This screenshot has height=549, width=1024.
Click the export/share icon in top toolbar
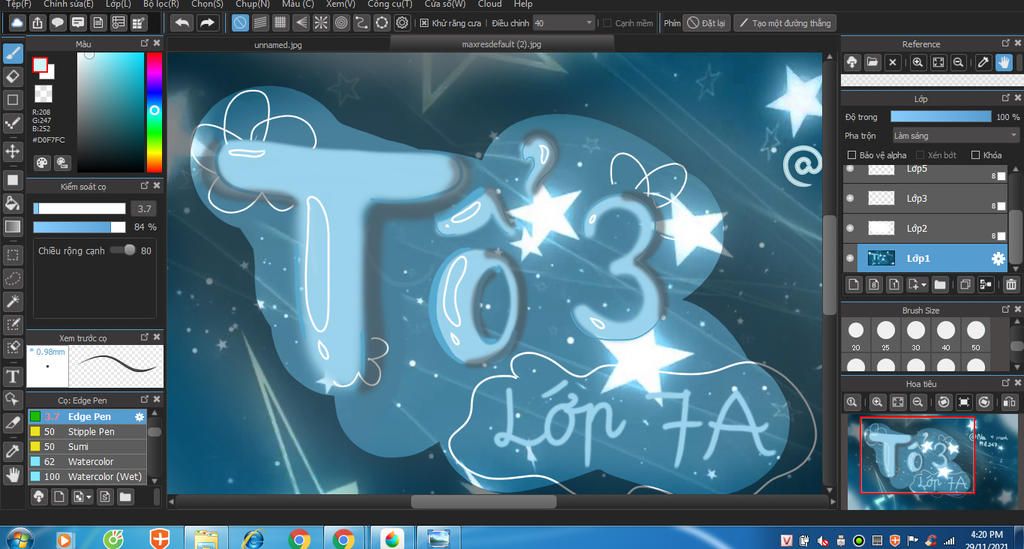(x=37, y=23)
